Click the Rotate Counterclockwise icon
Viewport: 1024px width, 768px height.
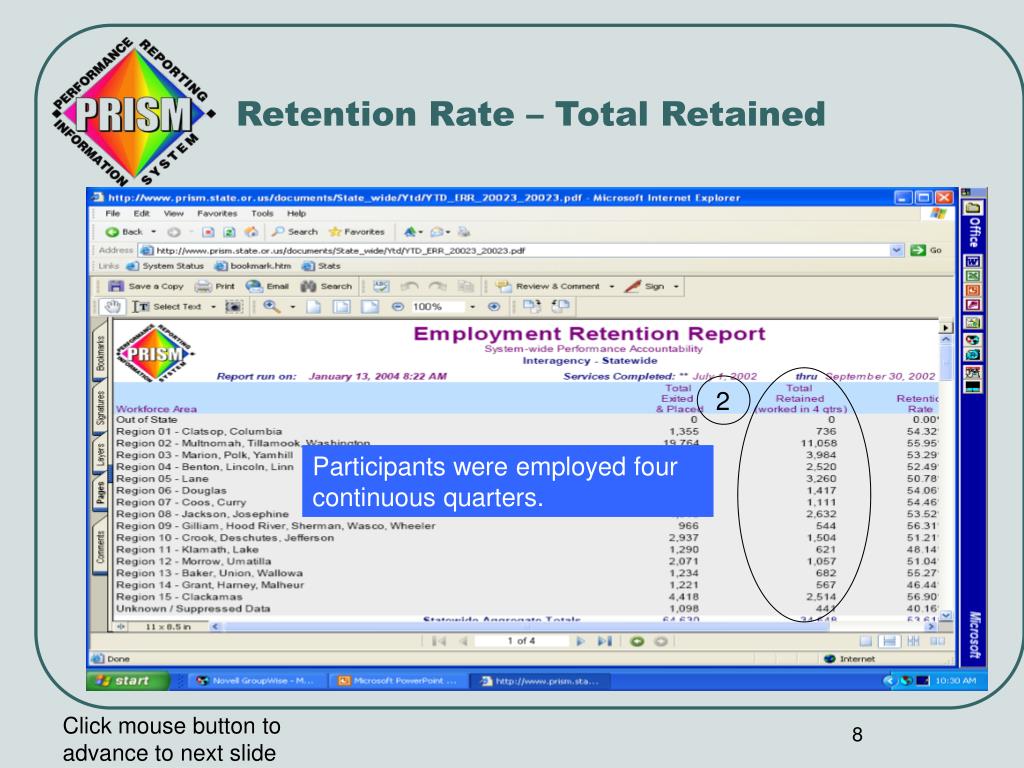pyautogui.click(x=560, y=306)
